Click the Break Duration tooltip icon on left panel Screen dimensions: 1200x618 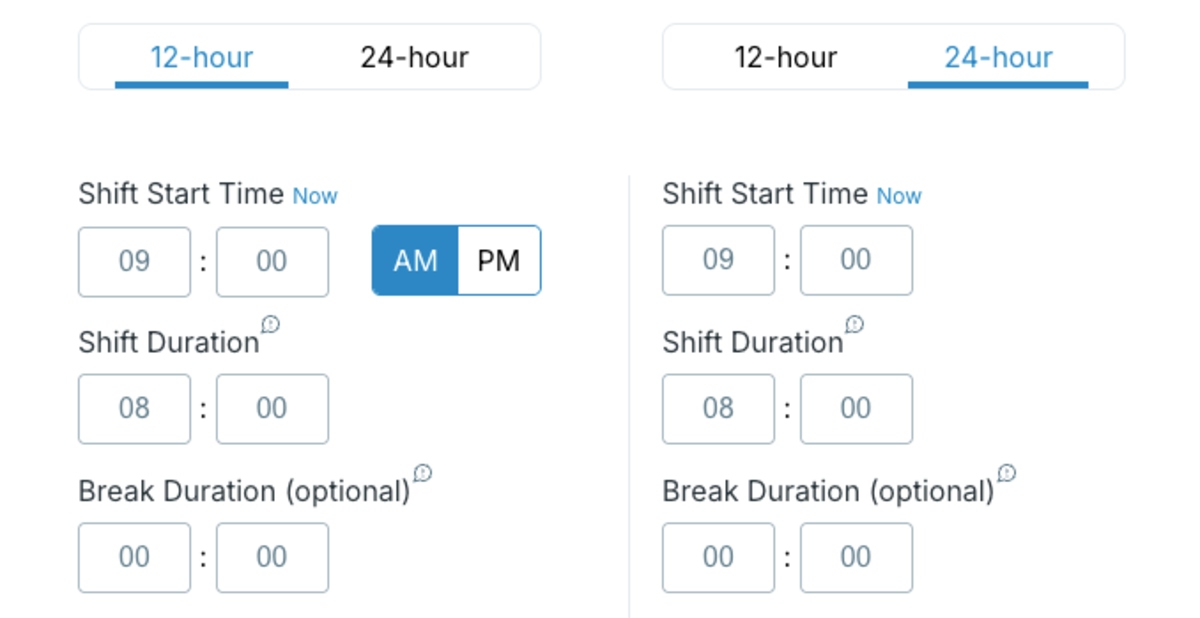click(x=421, y=472)
